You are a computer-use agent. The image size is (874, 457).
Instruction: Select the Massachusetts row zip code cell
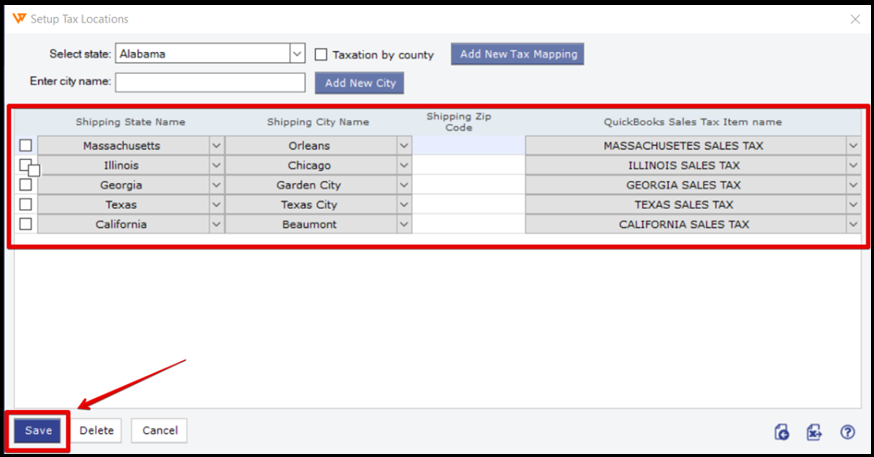pos(469,145)
